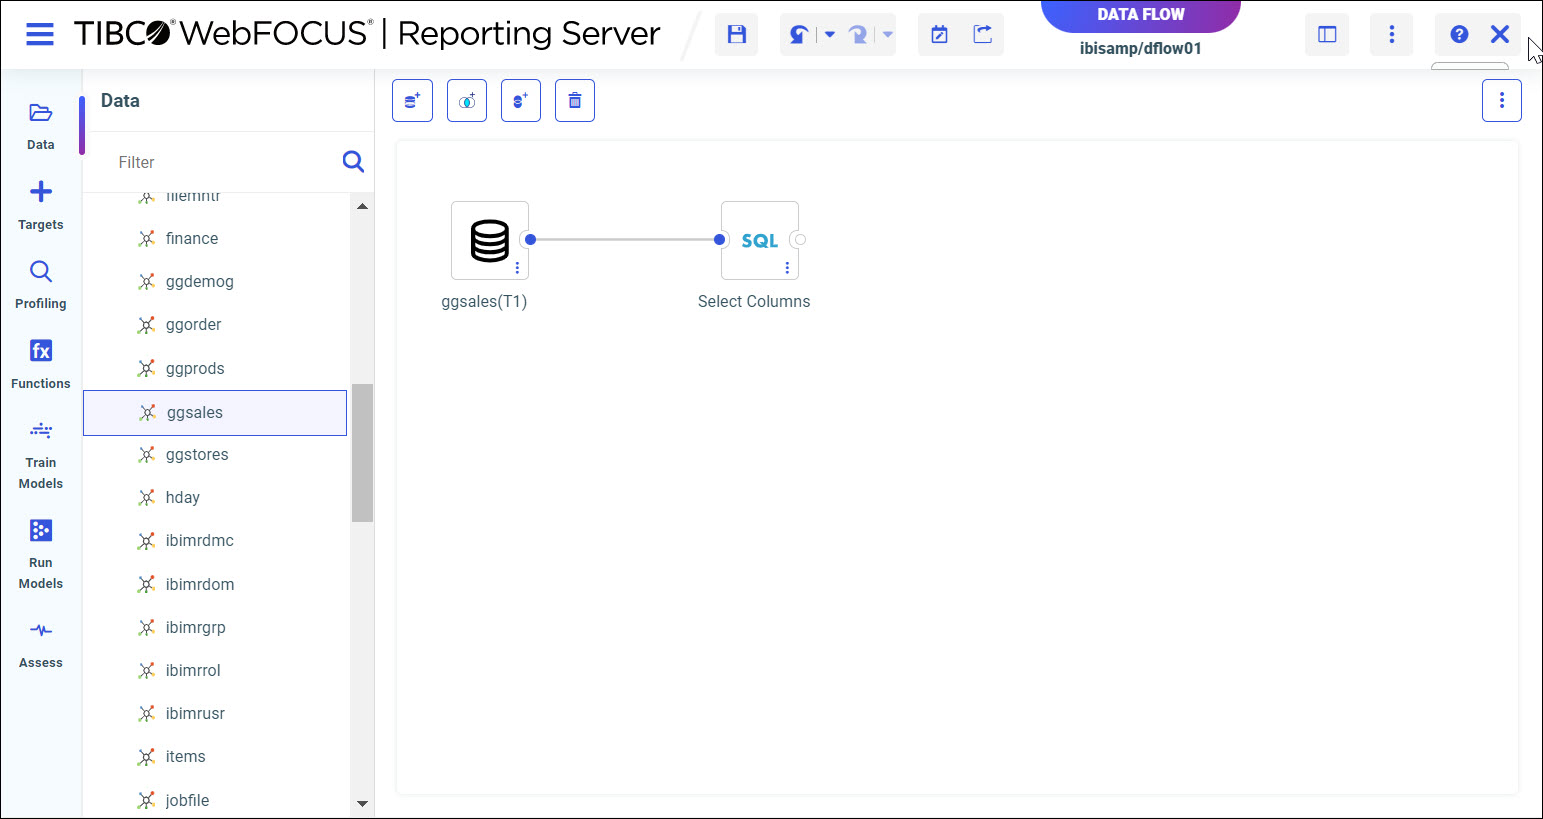Viewport: 1543px width, 819px height.
Task: Click the ggsales node output connector dot
Action: pyautogui.click(x=530, y=240)
